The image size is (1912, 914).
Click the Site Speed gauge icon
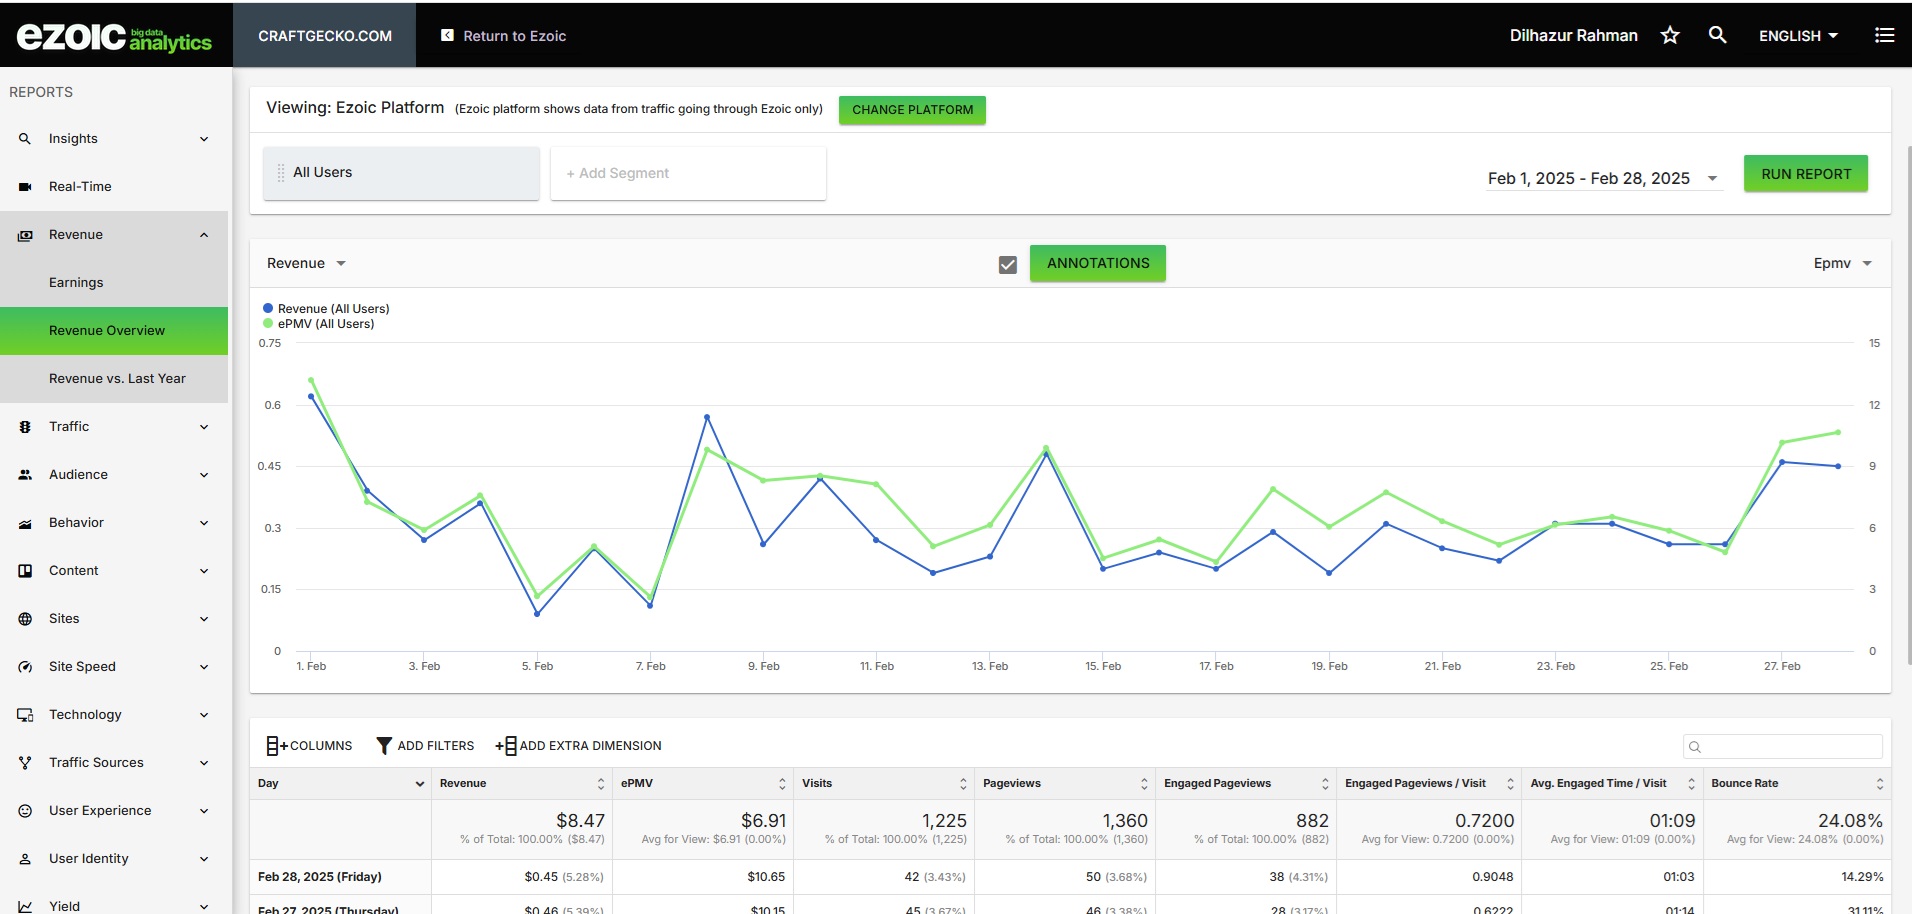point(25,667)
